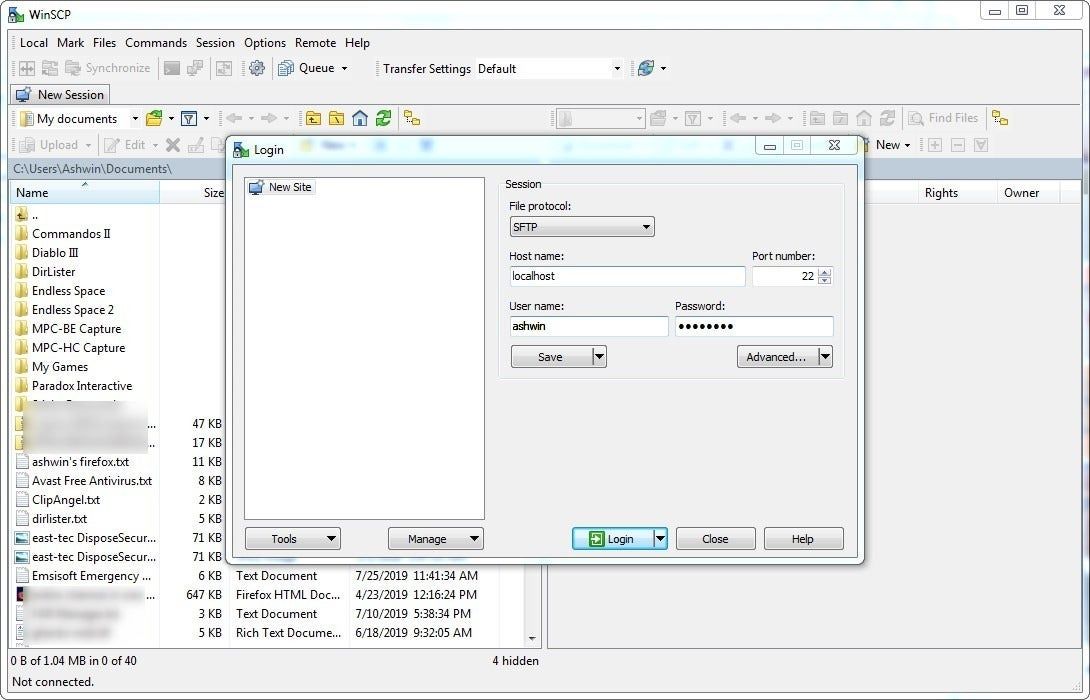The image size is (1090, 700).
Task: Increase Port number with the stepper arrow
Action: (x=824, y=271)
